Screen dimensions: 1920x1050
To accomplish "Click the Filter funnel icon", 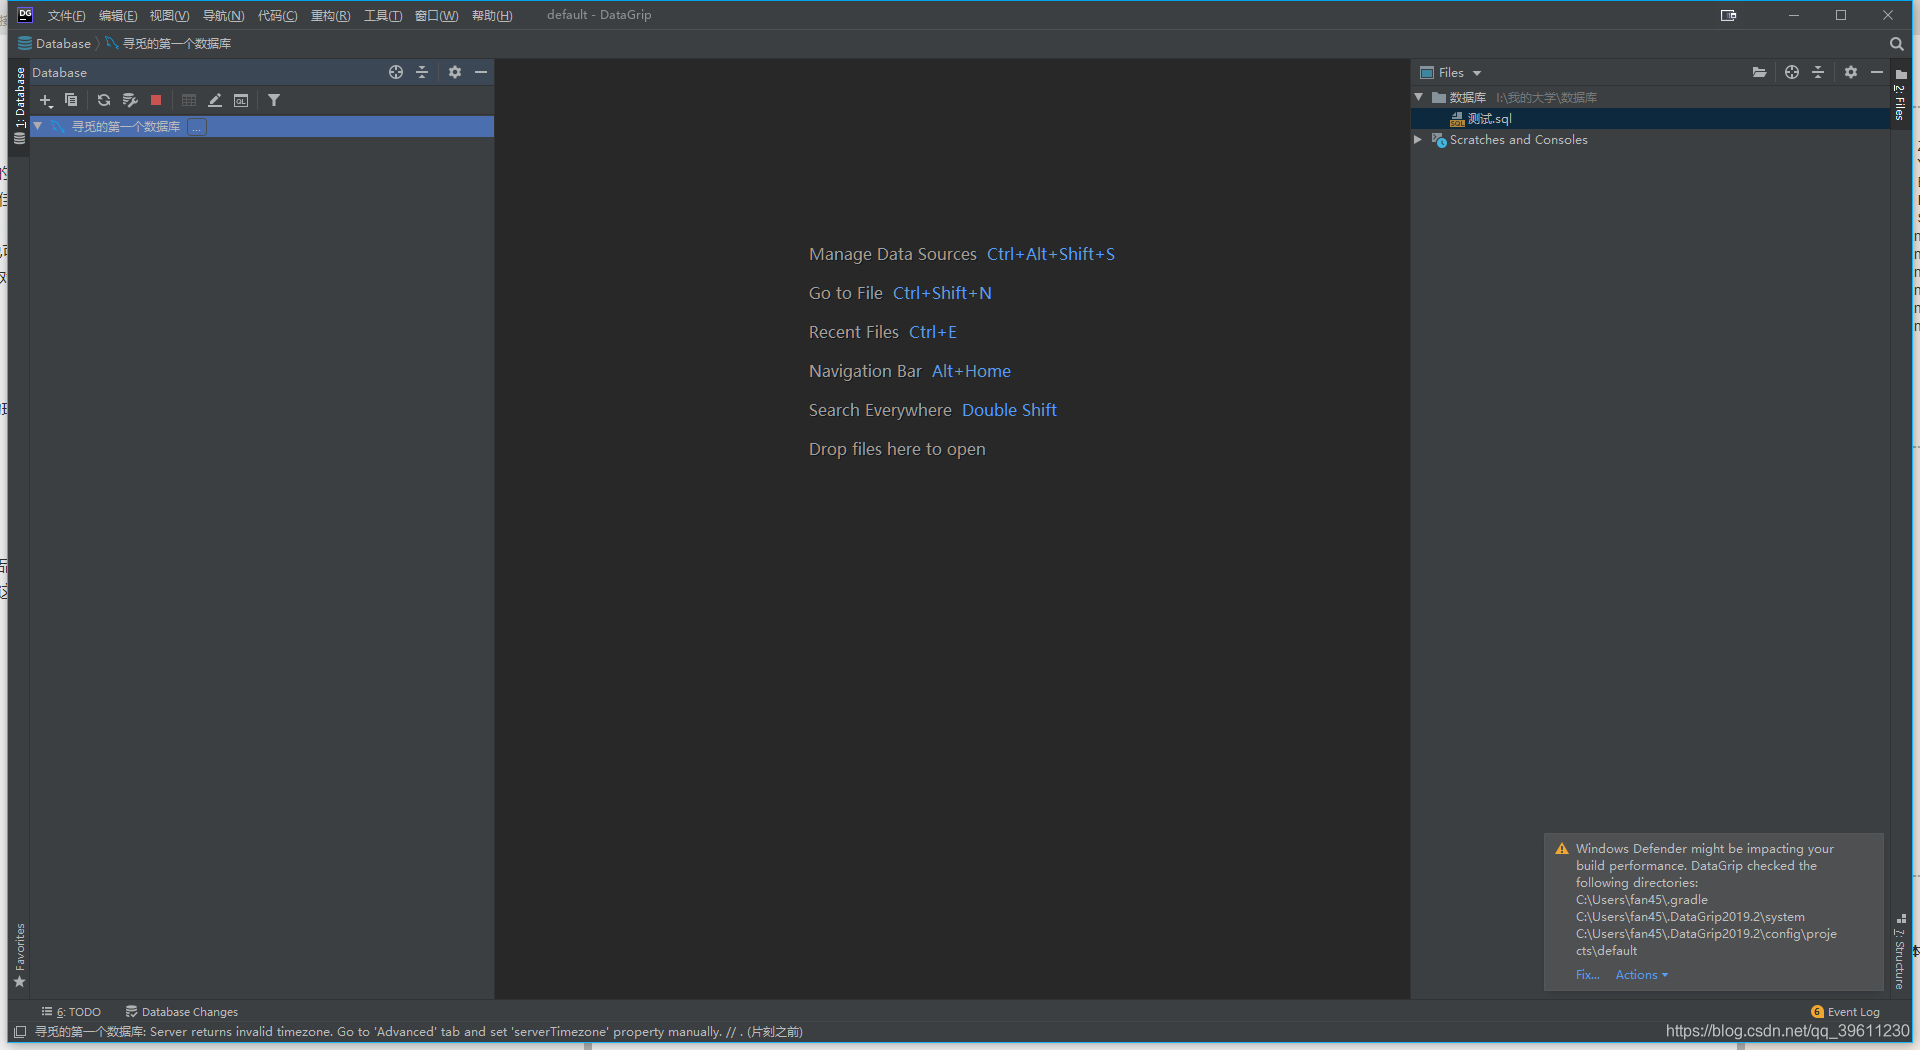I will point(274,100).
